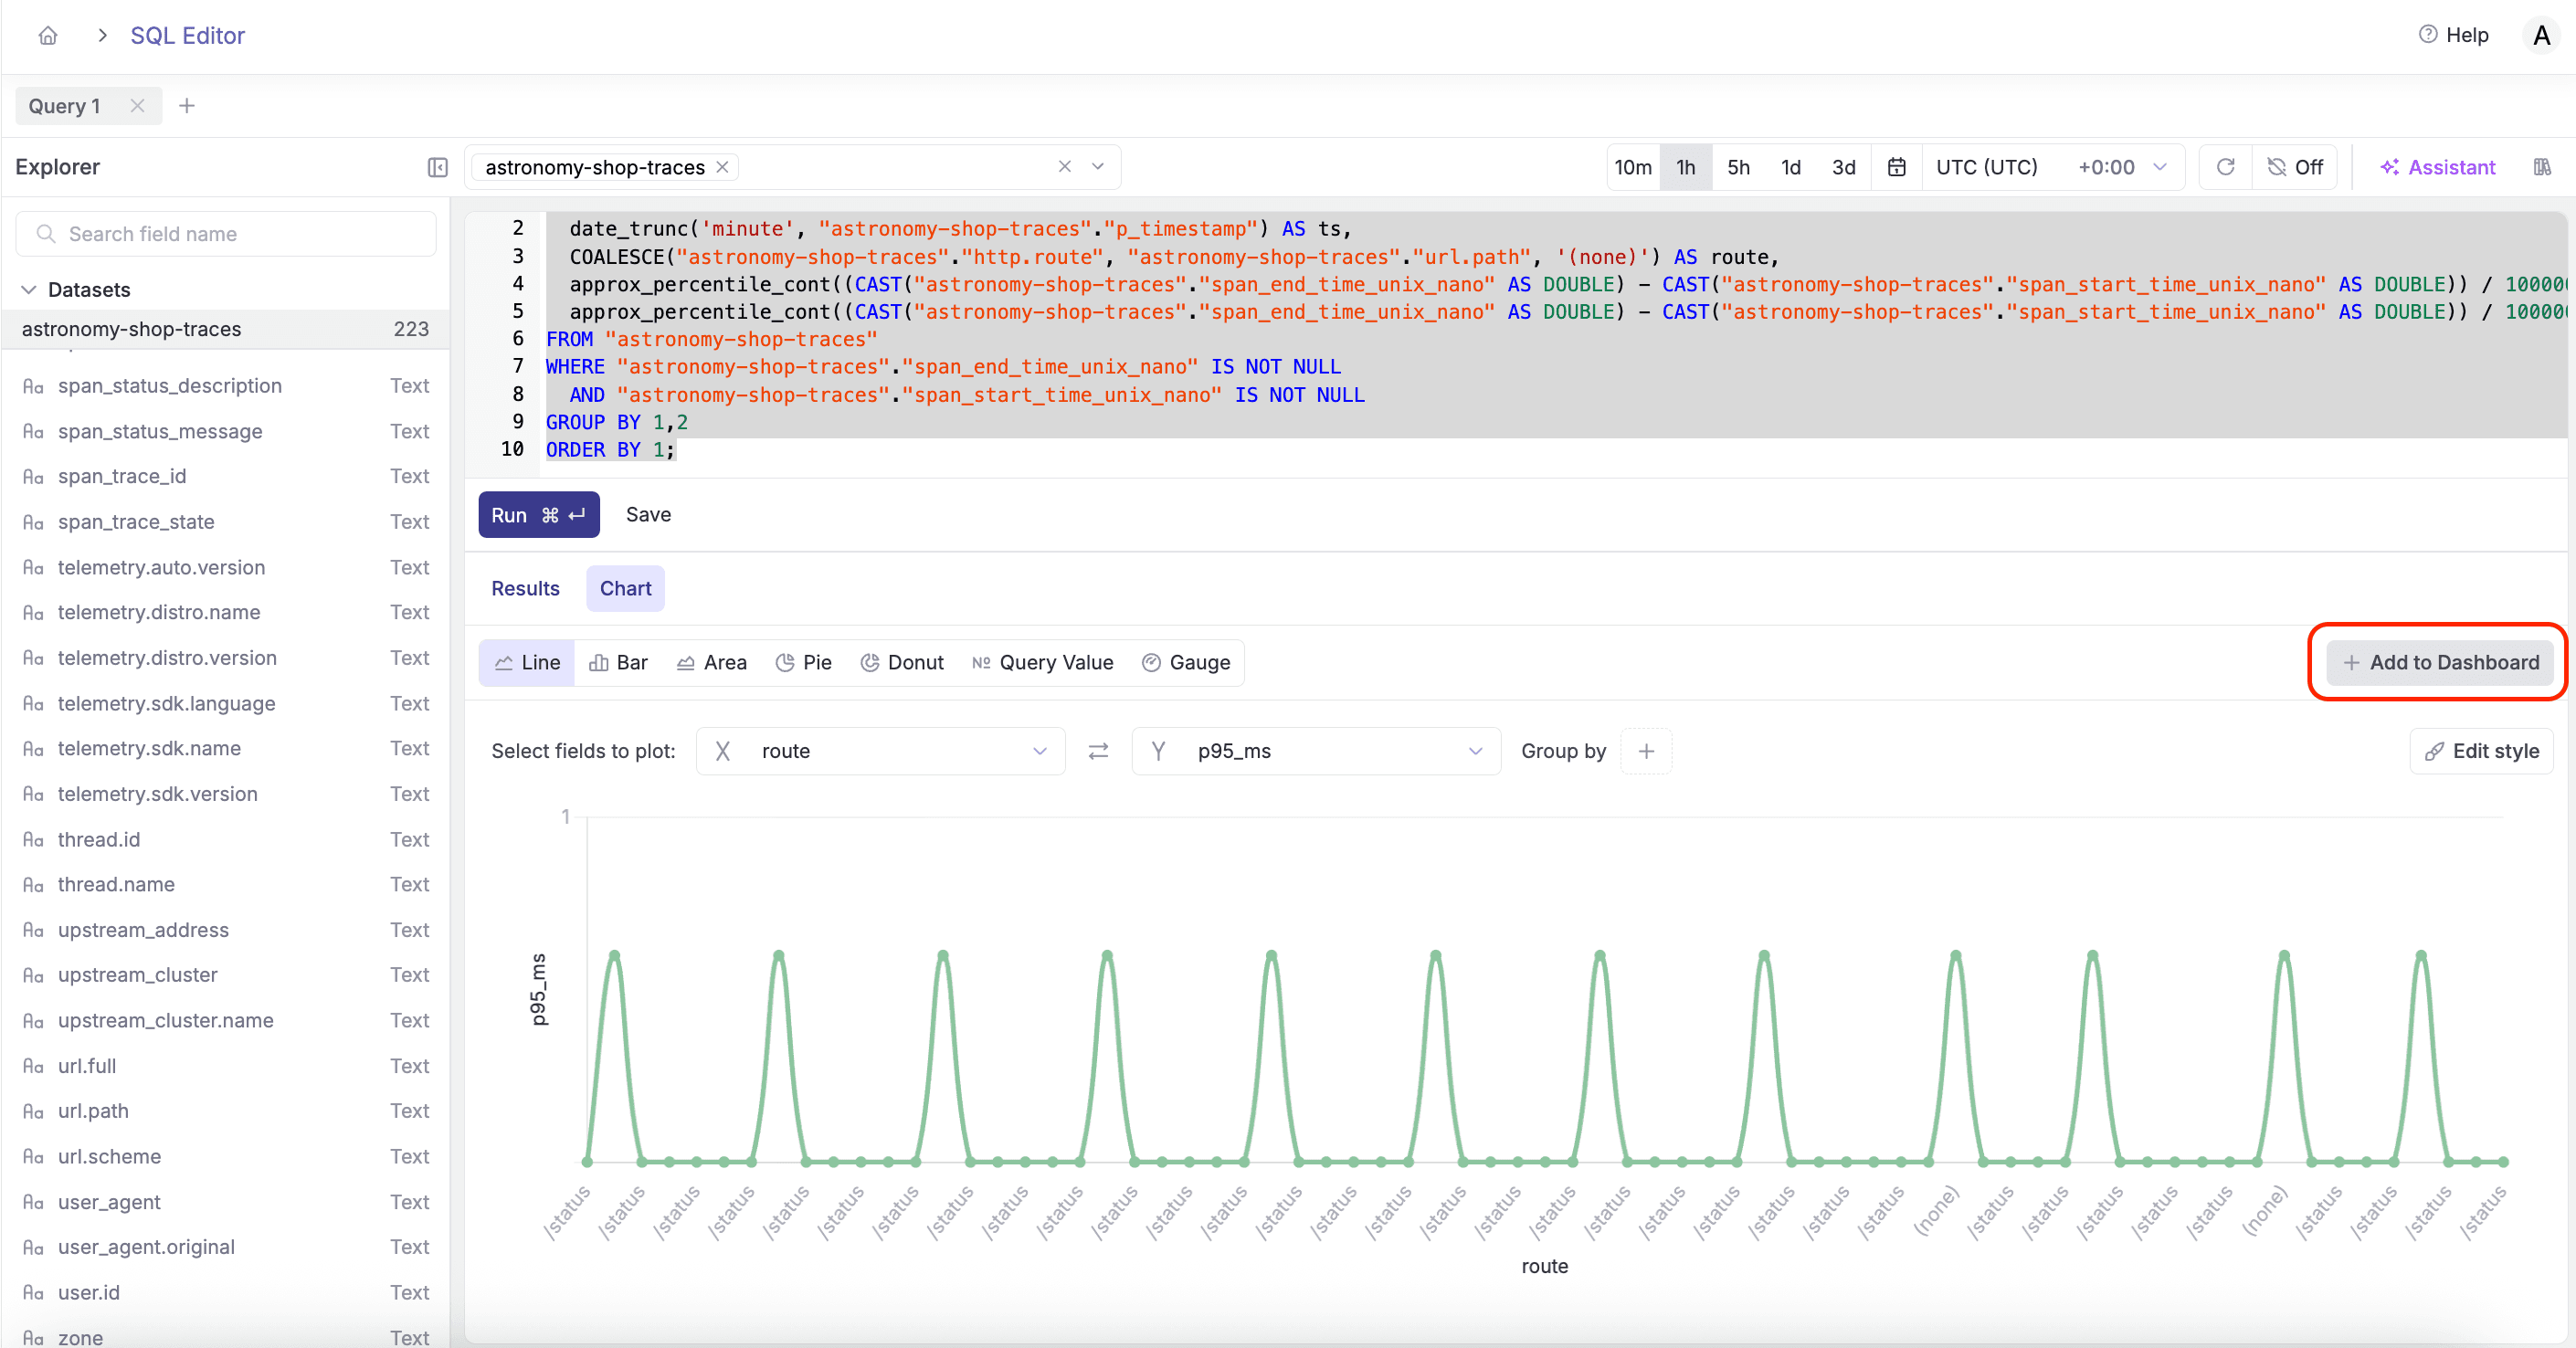The image size is (2576, 1348).
Task: Select the url.path field
Action: pyautogui.click(x=93, y=1111)
